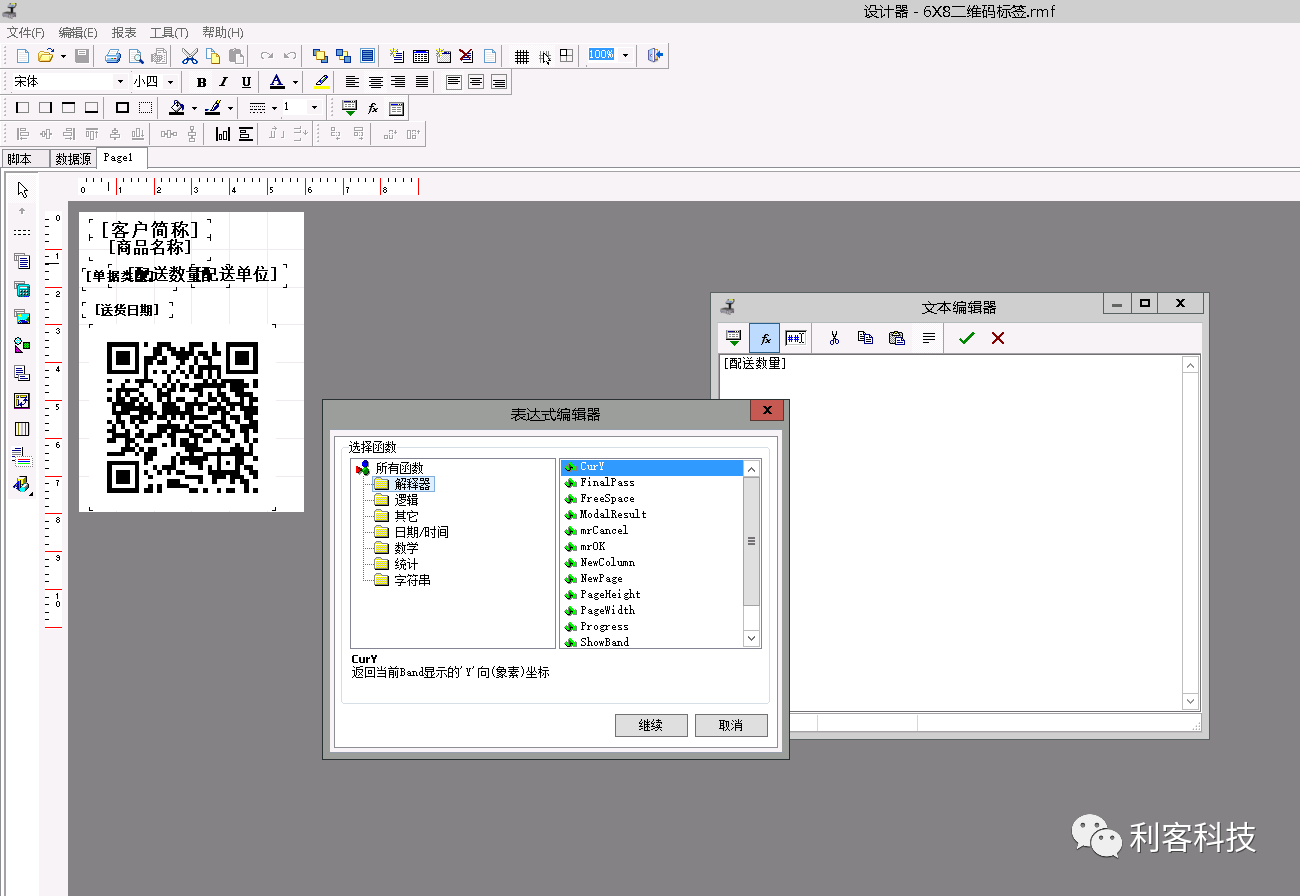Select PageHeight in the function list
The height and width of the screenshot is (896, 1300).
tap(610, 594)
